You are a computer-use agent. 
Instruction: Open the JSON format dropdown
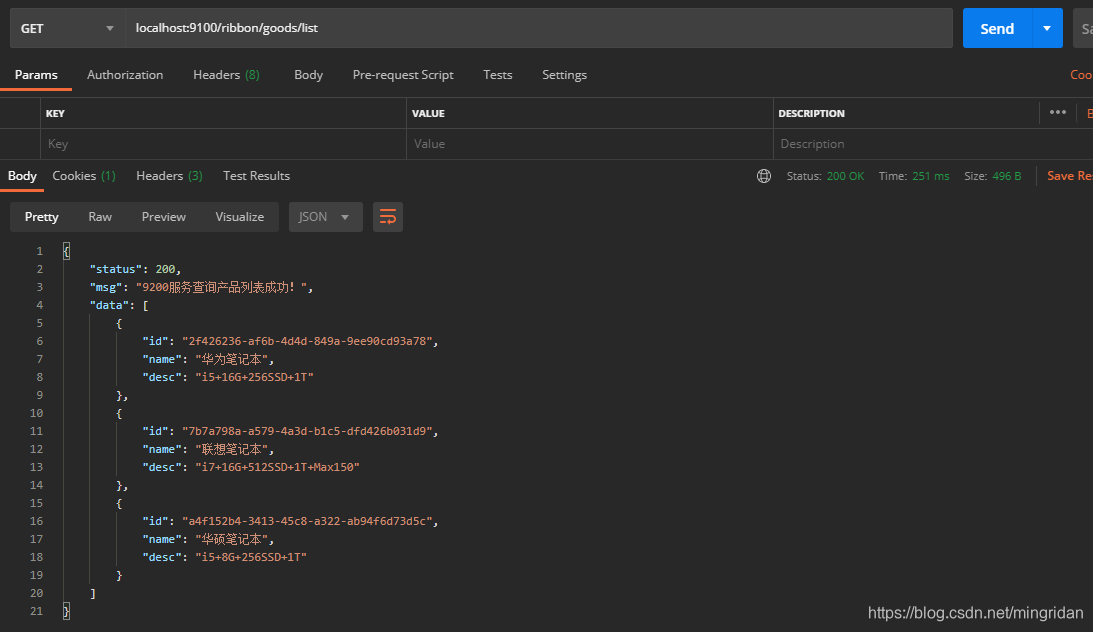click(x=326, y=217)
